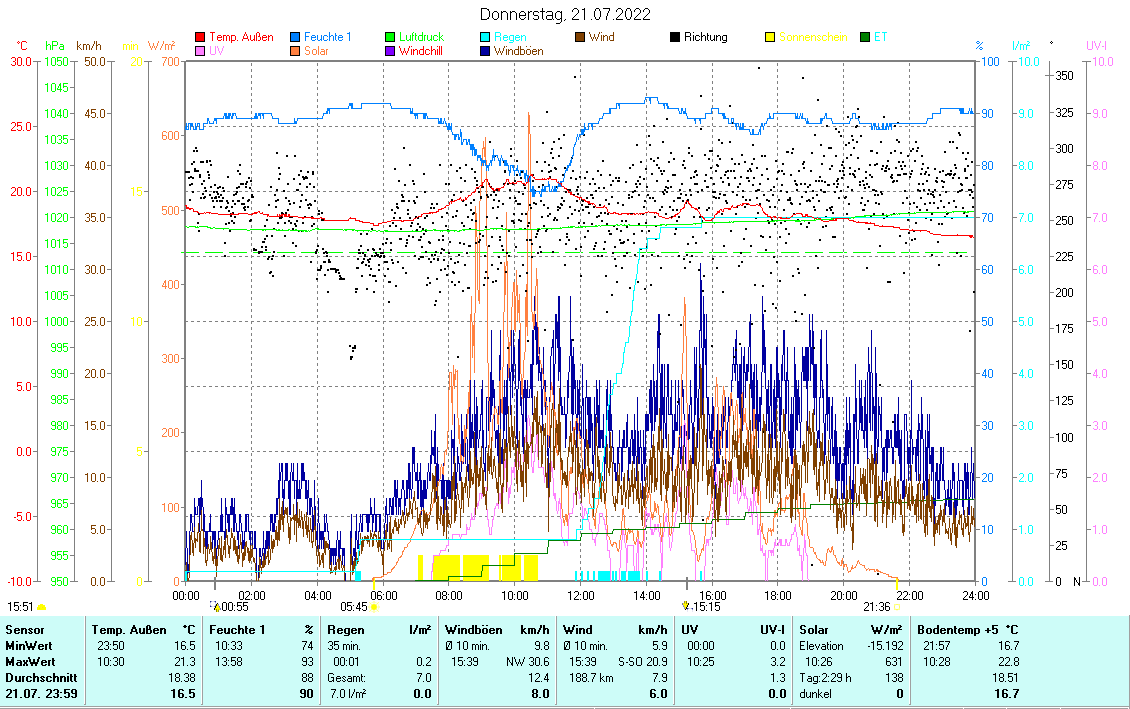Select the green Luftdruck legend marker
1130x709 pixels.
pos(390,38)
